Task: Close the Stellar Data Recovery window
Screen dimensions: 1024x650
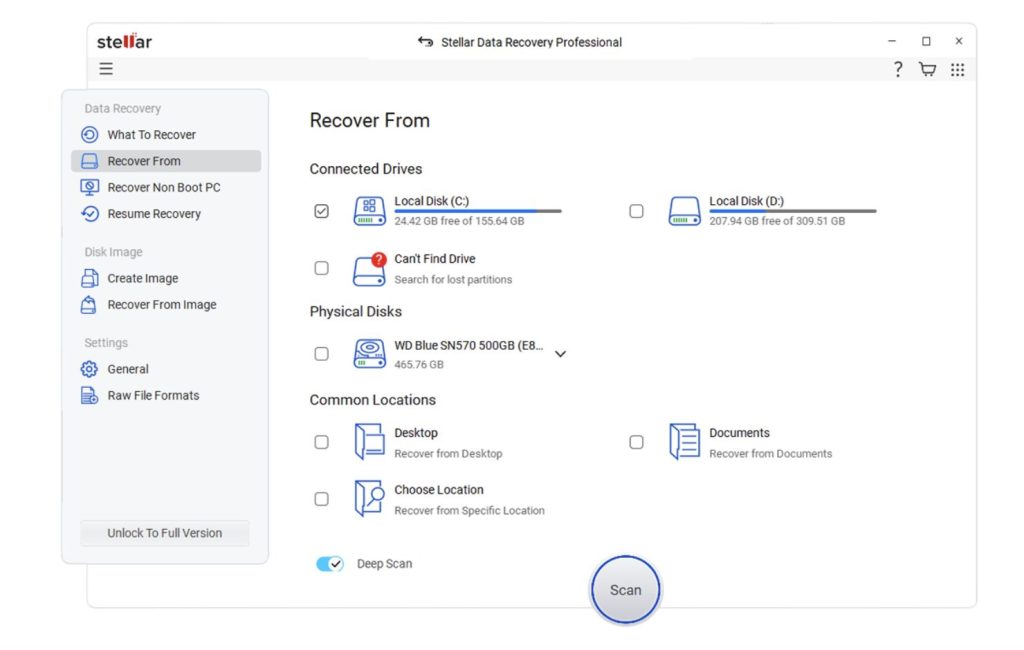Action: [x=959, y=41]
